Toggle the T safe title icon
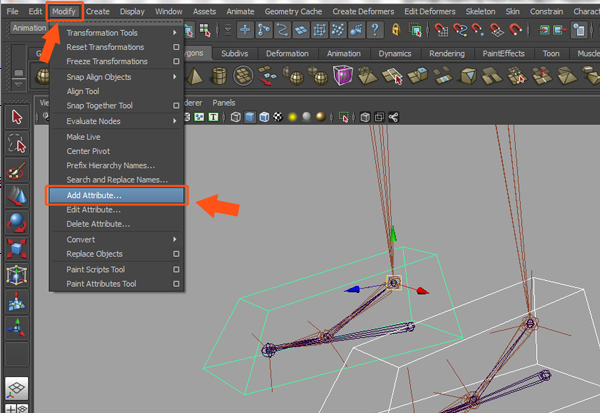This screenshot has height=413, width=600. pos(213,117)
